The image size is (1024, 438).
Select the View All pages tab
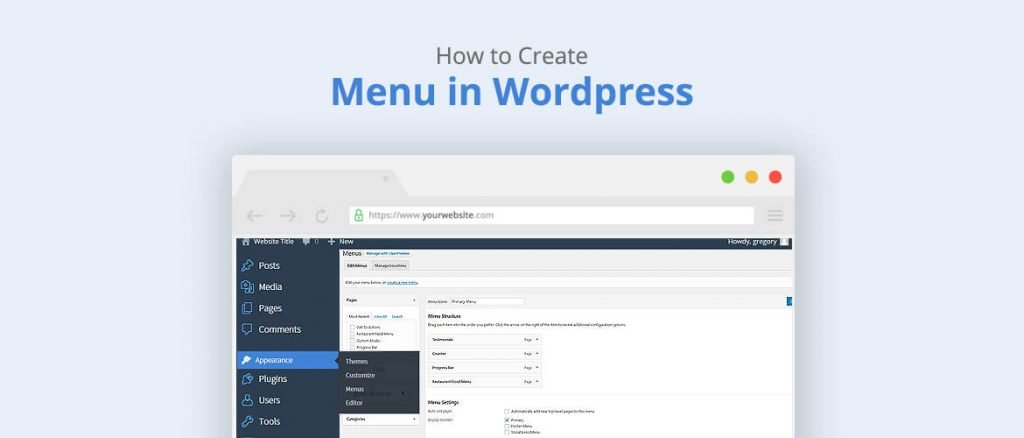[x=380, y=317]
